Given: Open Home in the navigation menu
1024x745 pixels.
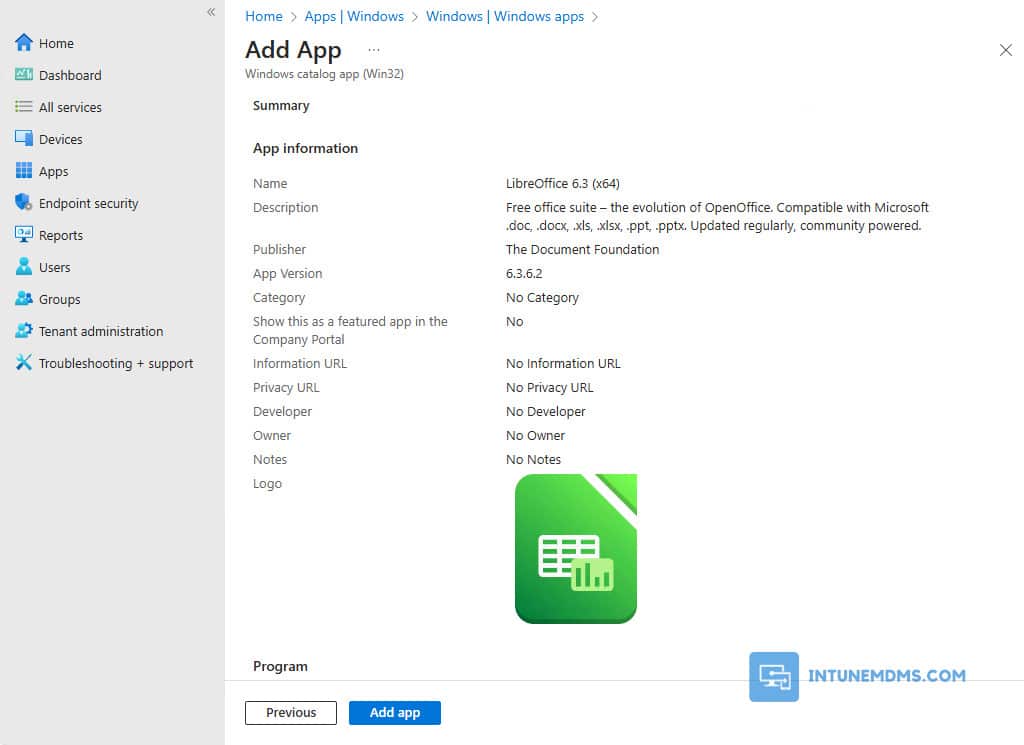Looking at the screenshot, I should [56, 43].
